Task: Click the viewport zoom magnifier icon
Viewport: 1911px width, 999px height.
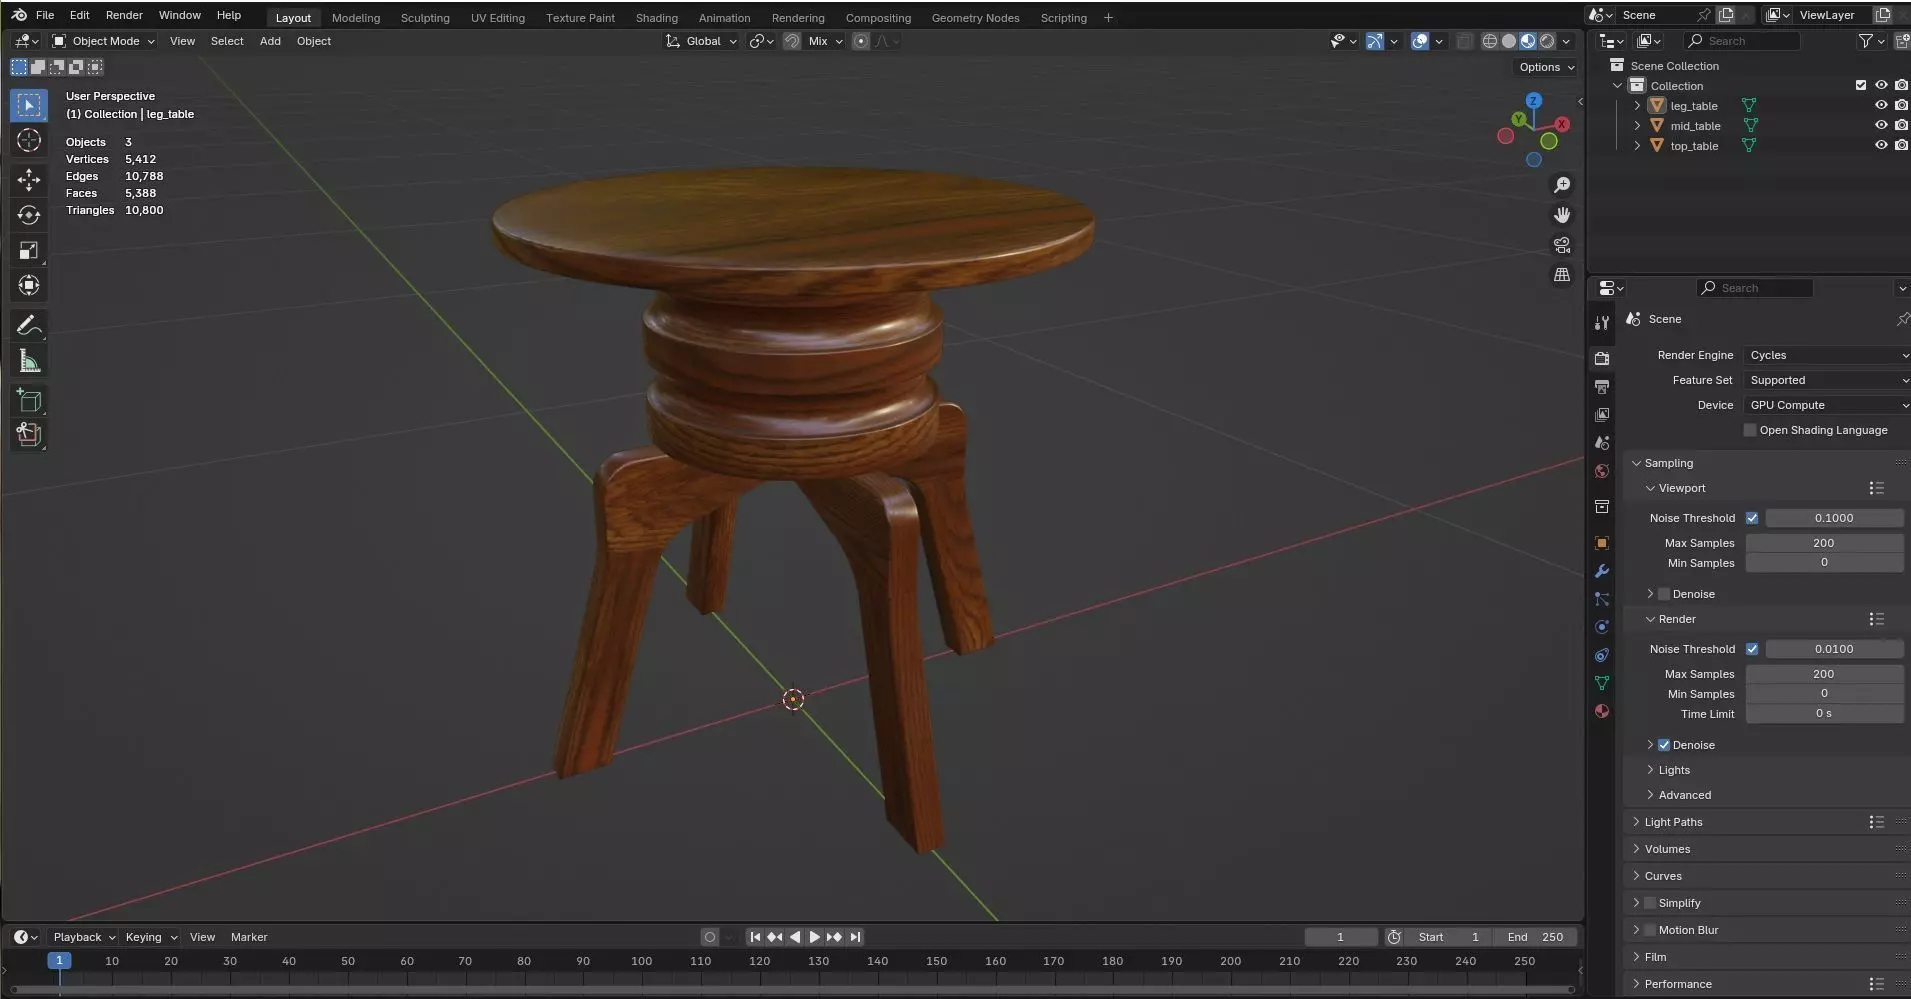Action: tap(1562, 185)
